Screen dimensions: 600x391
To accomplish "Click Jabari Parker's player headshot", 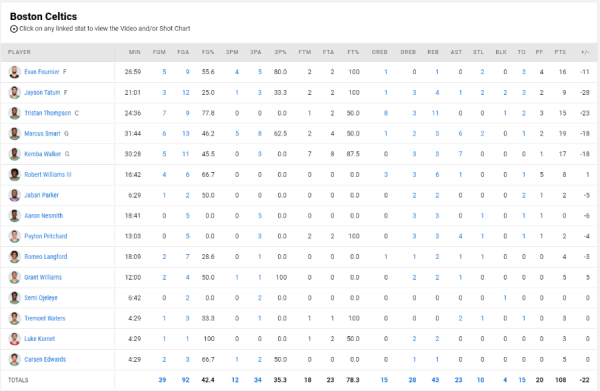I will [15, 195].
